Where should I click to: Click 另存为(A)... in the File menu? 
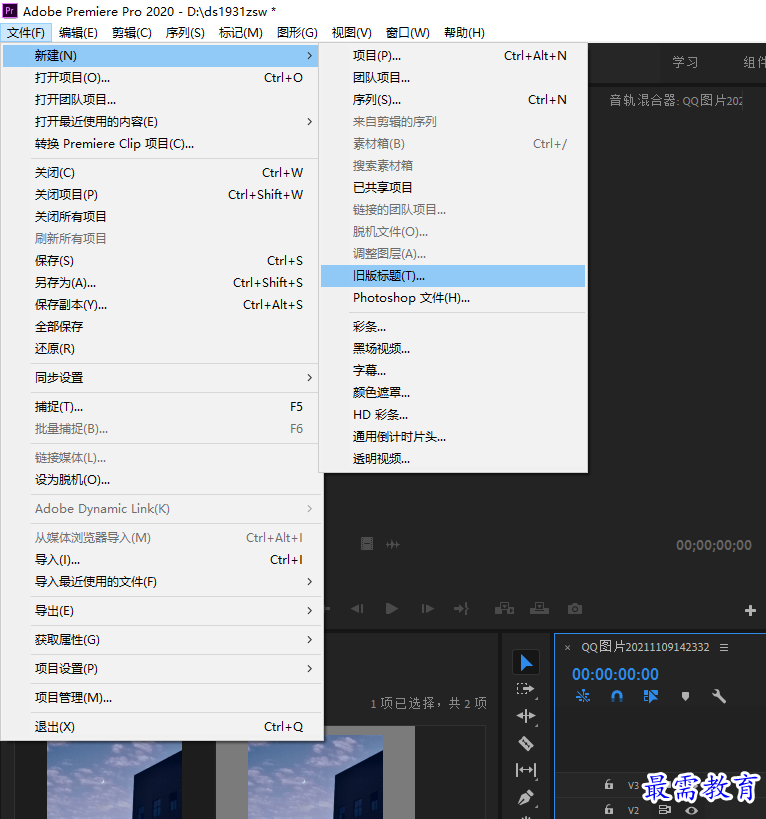160,283
